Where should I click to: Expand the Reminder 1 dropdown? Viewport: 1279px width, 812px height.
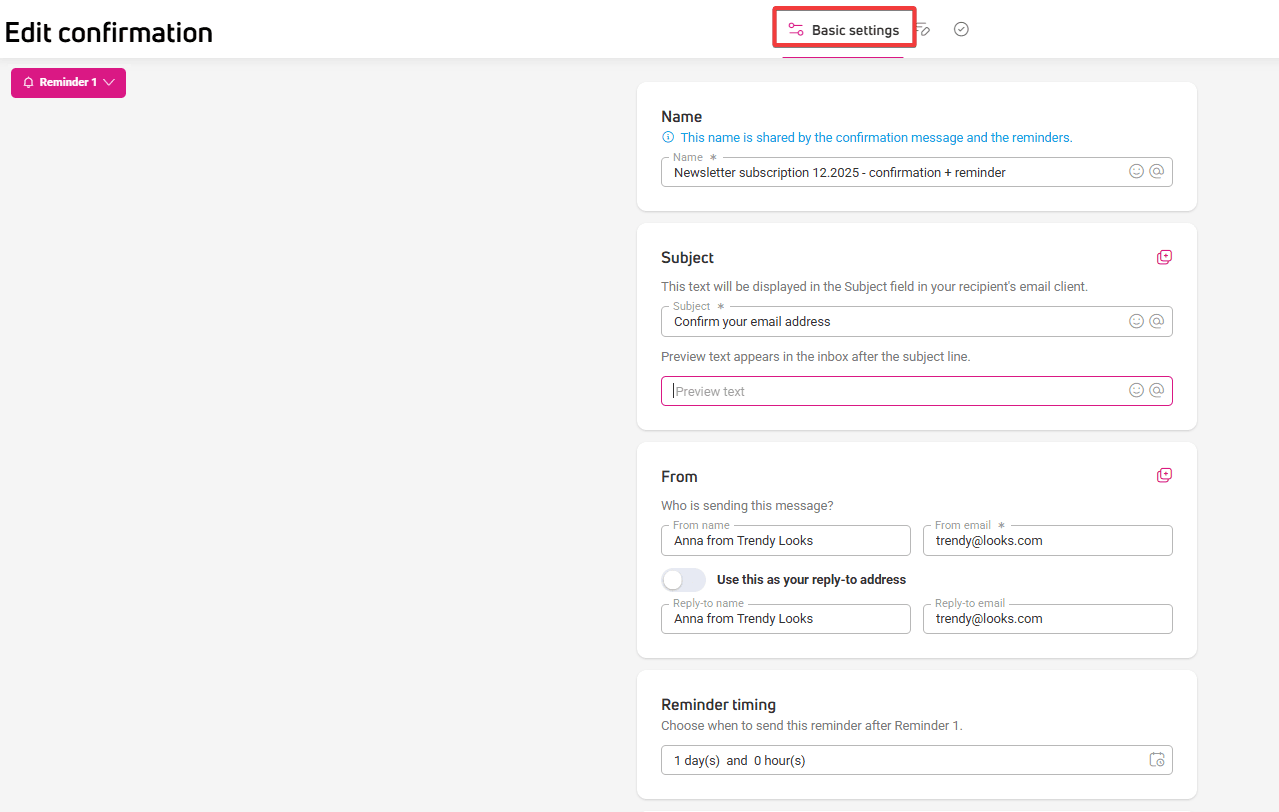68,83
